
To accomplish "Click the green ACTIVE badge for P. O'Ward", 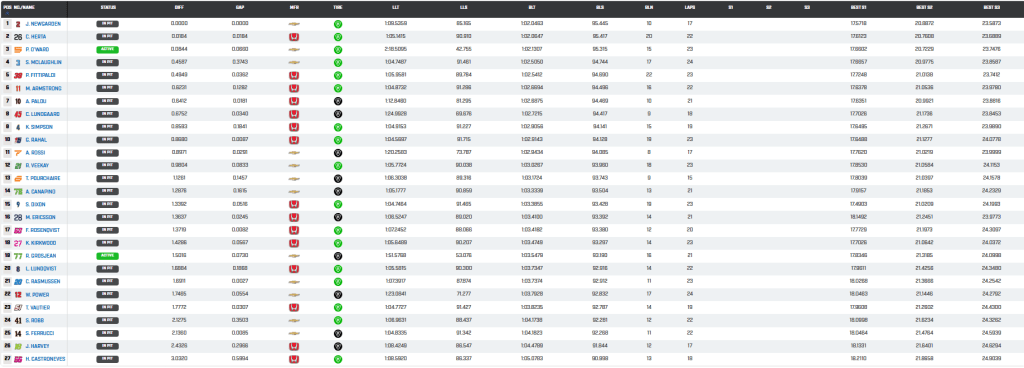I will 107,50.
